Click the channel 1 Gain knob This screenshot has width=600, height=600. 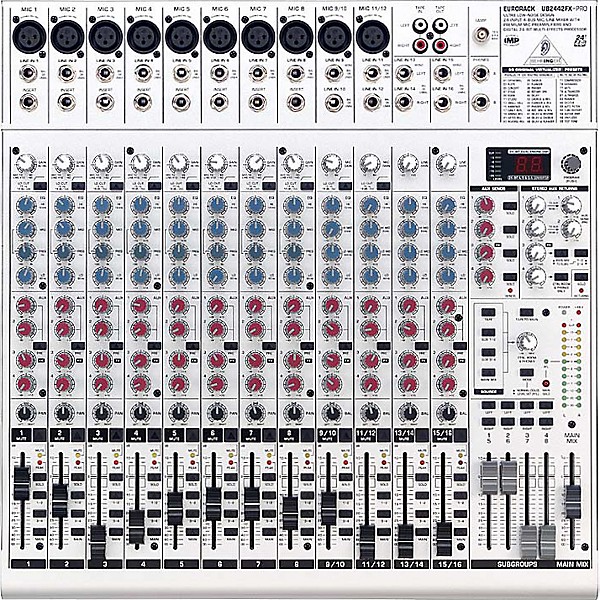click(26, 163)
